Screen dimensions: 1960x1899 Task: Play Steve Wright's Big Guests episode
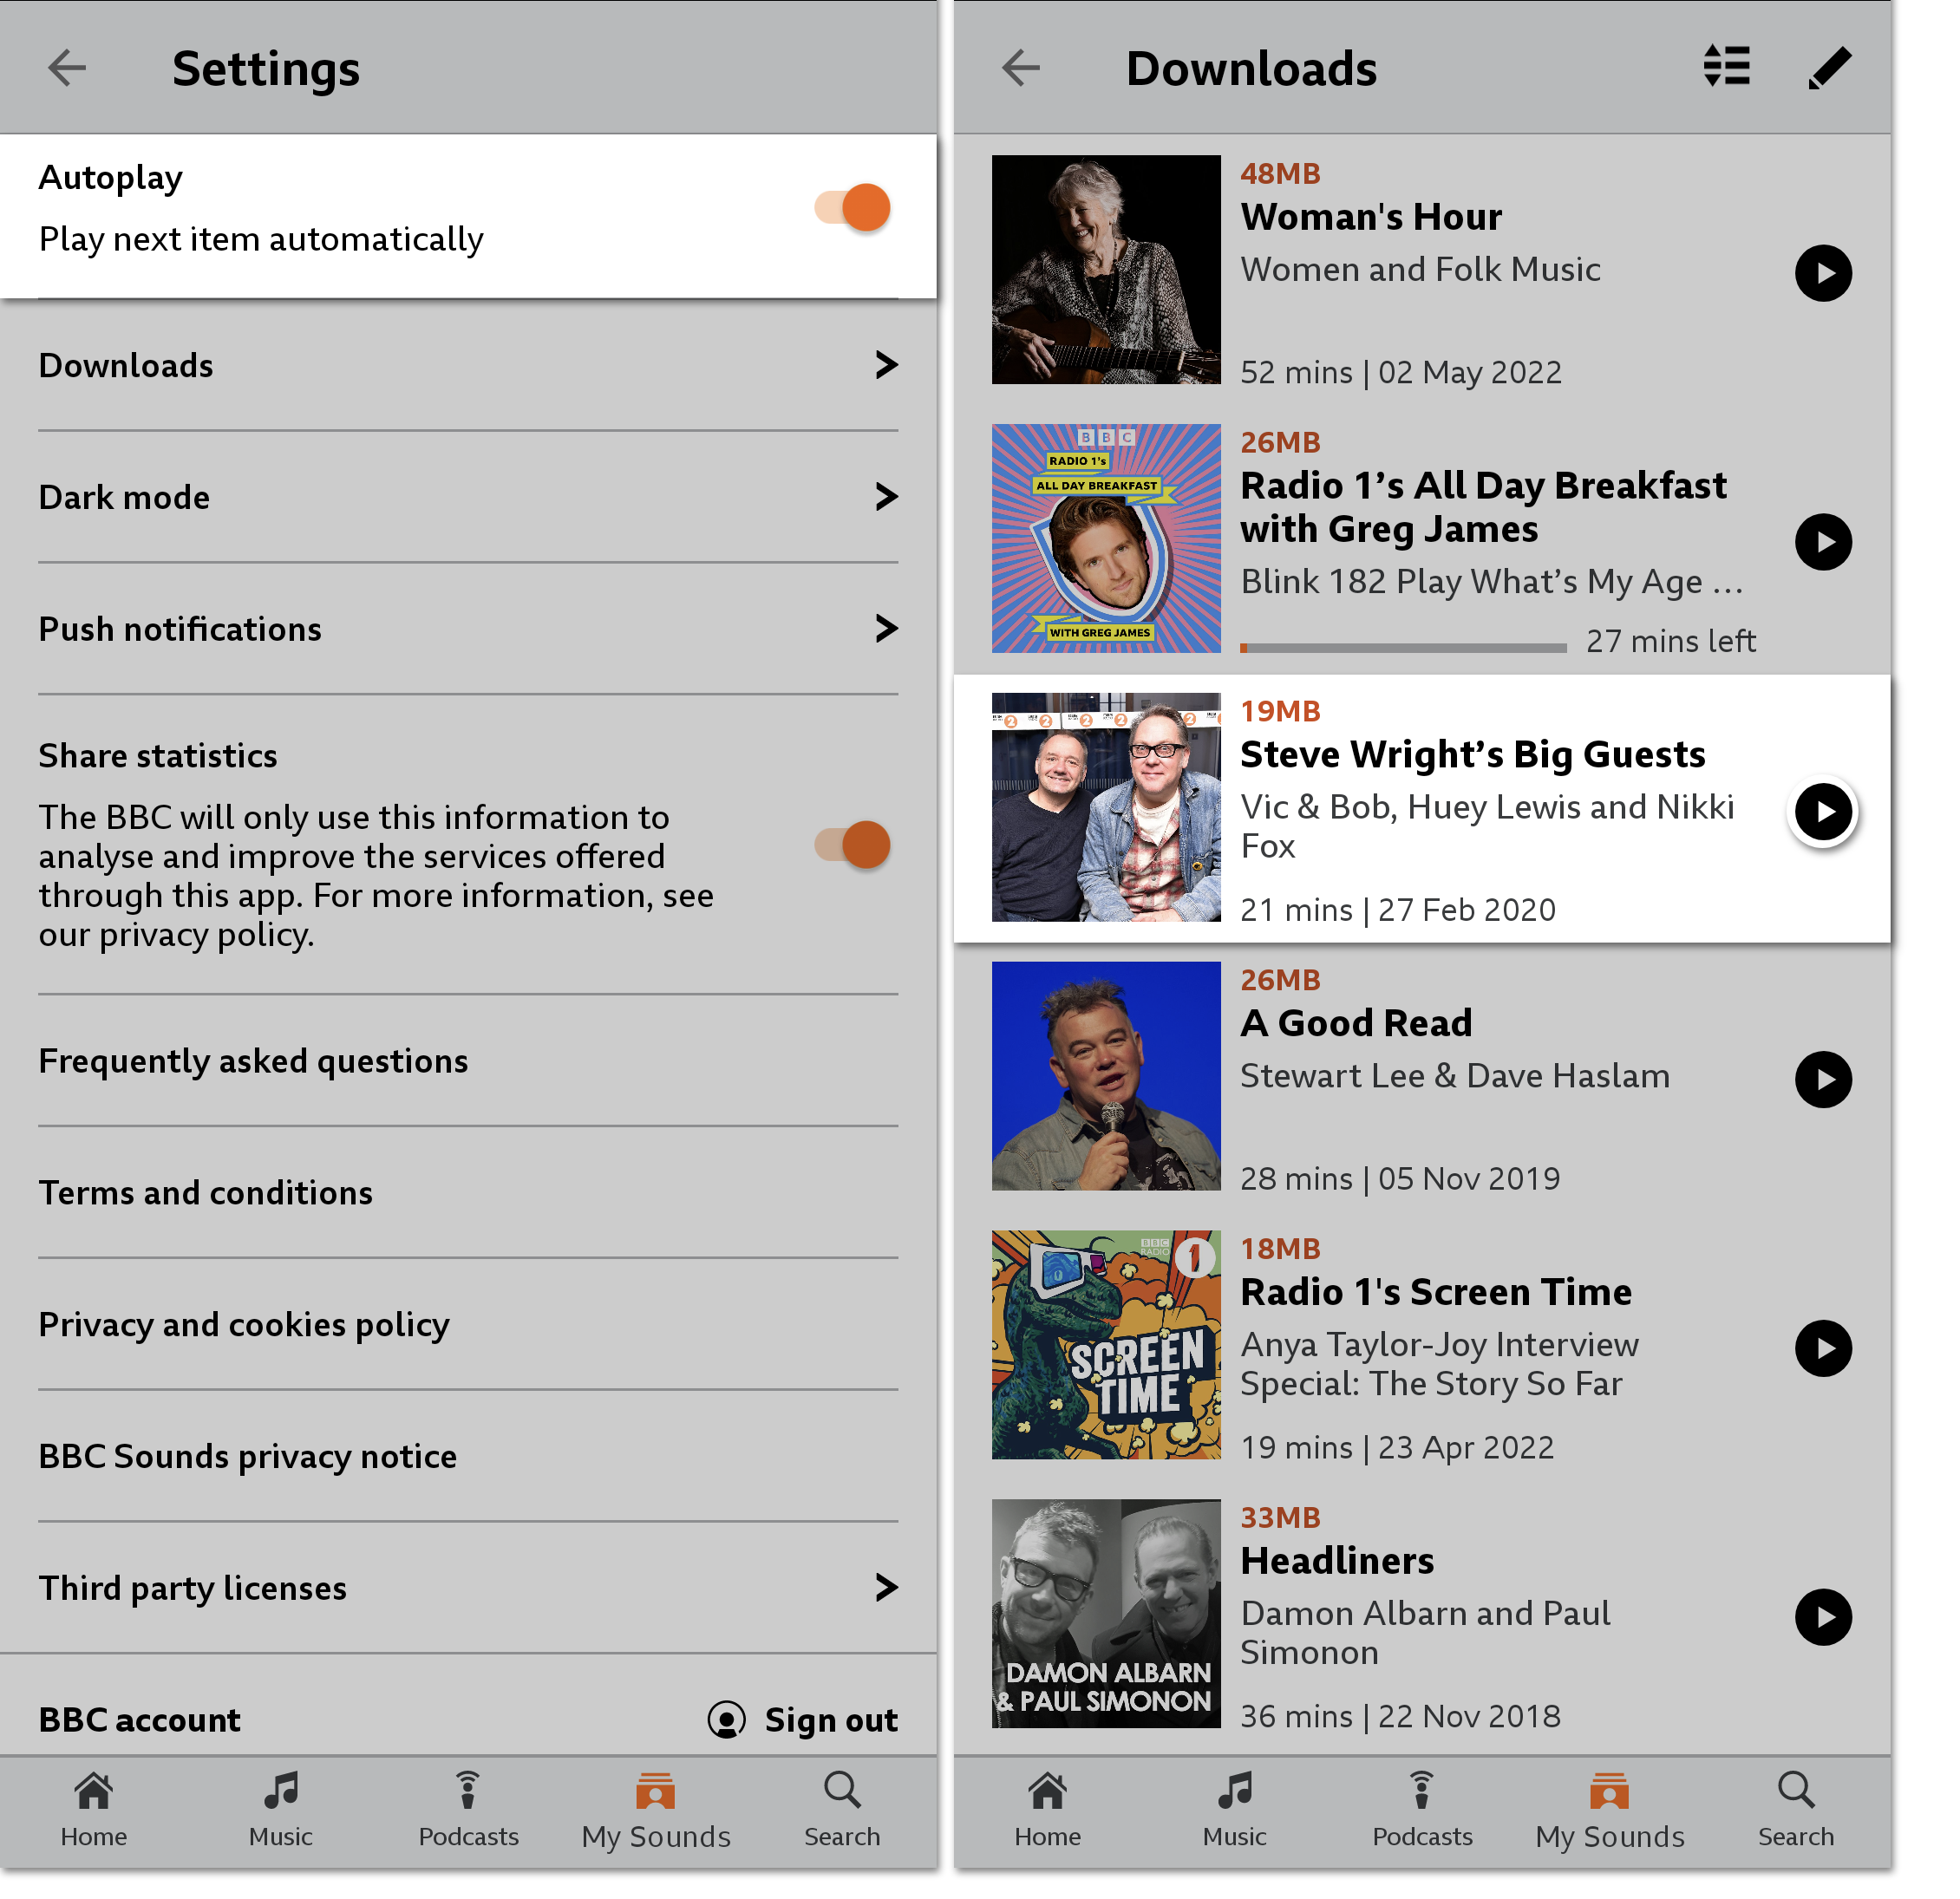pos(1820,809)
